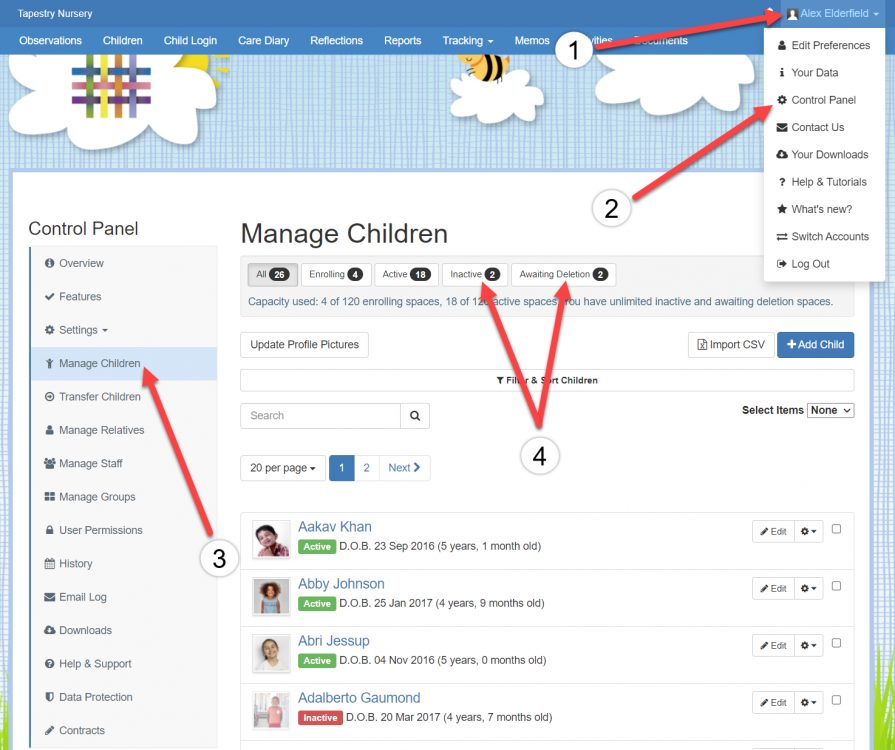The width and height of the screenshot is (895, 750).
Task: Click the Add Child button
Action: (815, 345)
